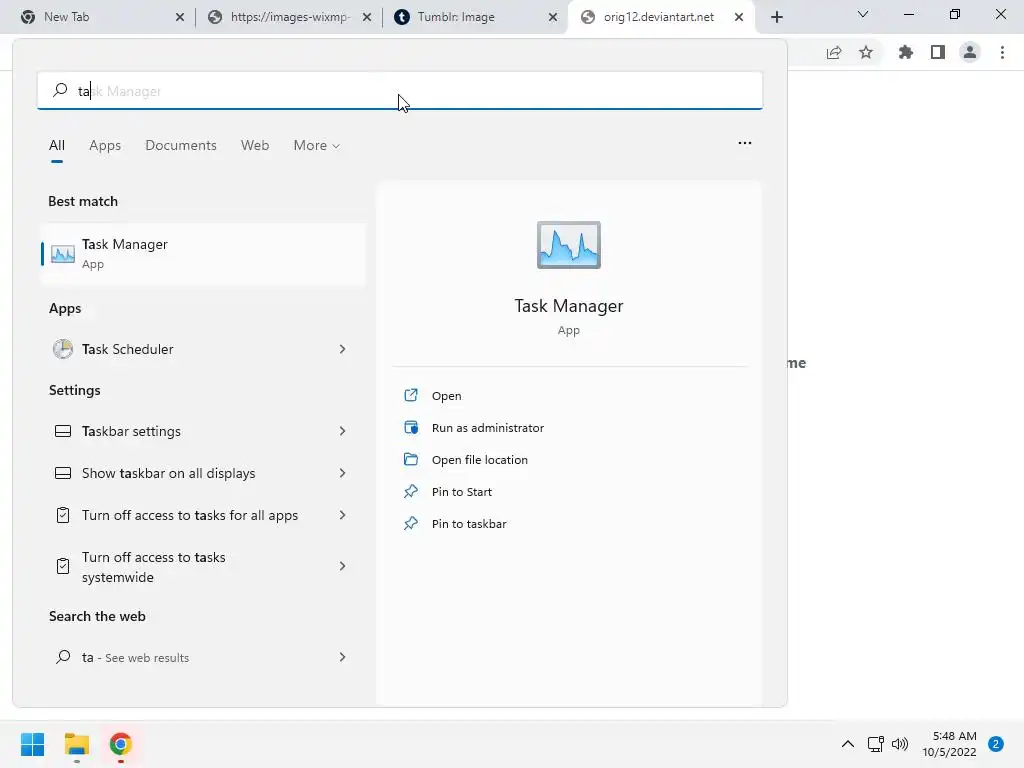Click Show taskbar on all displays icon
1024x768 pixels.
(x=63, y=473)
